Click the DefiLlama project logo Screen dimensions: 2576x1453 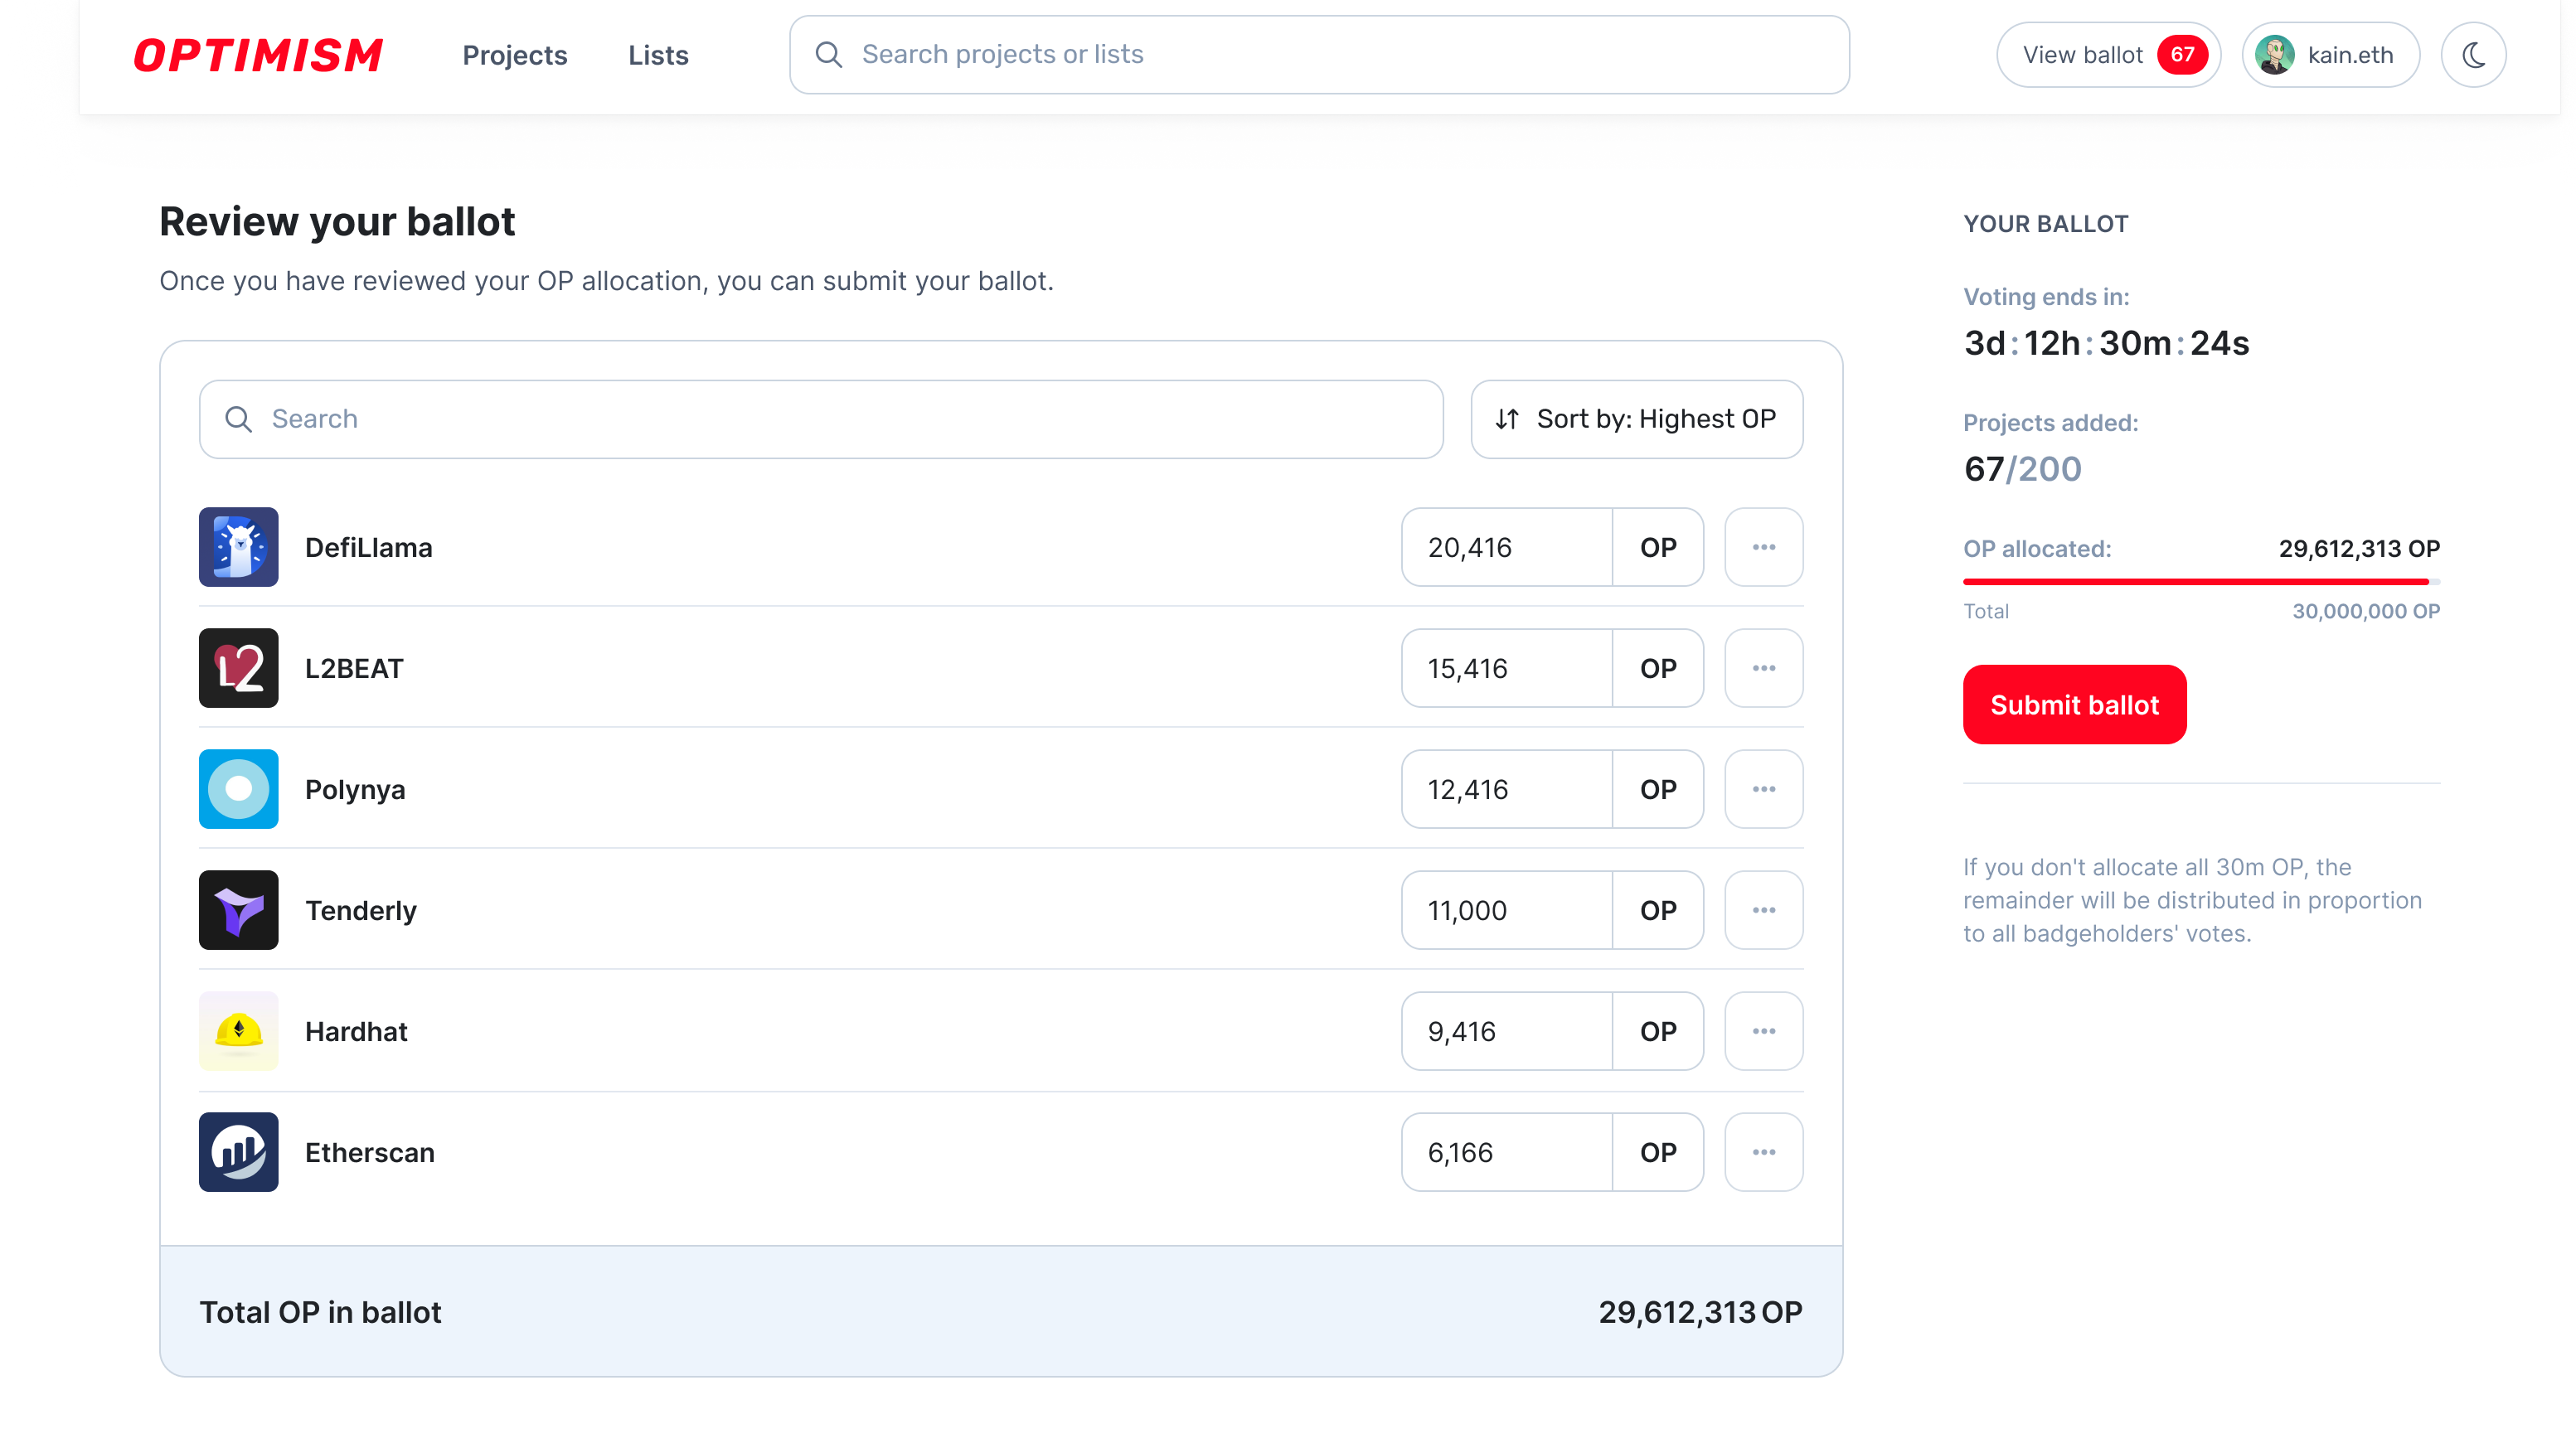point(238,547)
